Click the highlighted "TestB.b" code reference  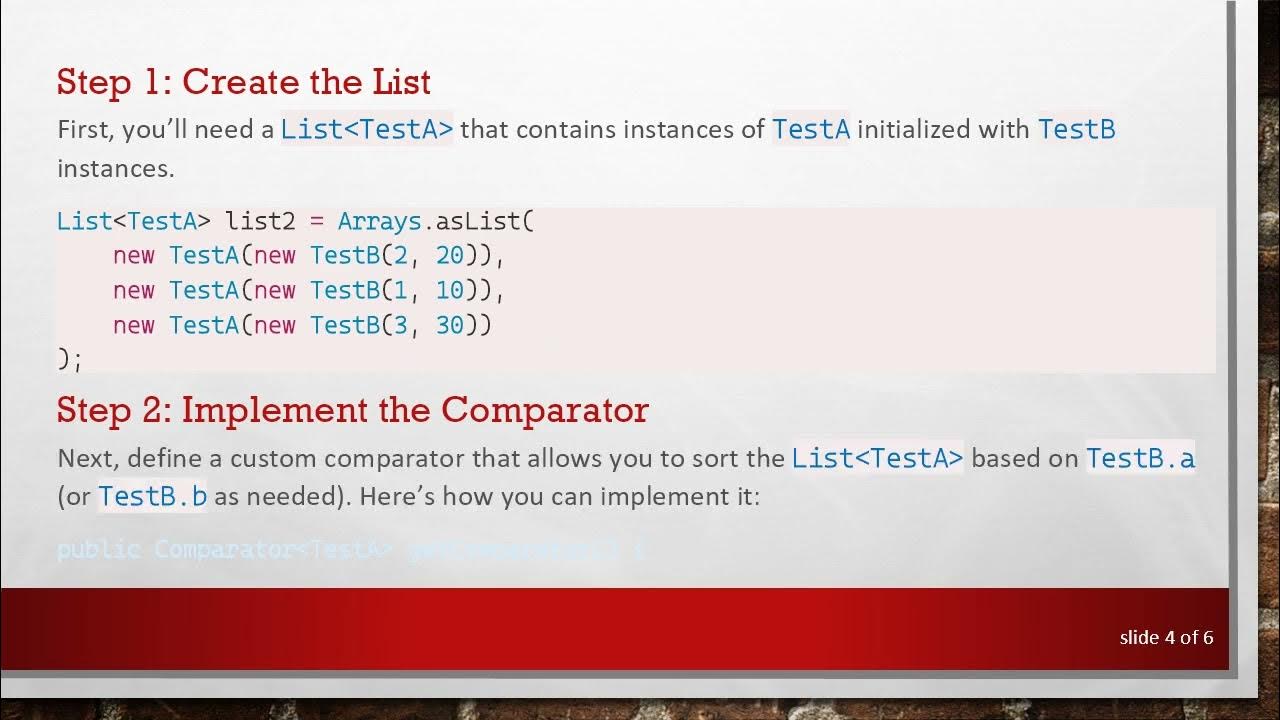coord(152,496)
